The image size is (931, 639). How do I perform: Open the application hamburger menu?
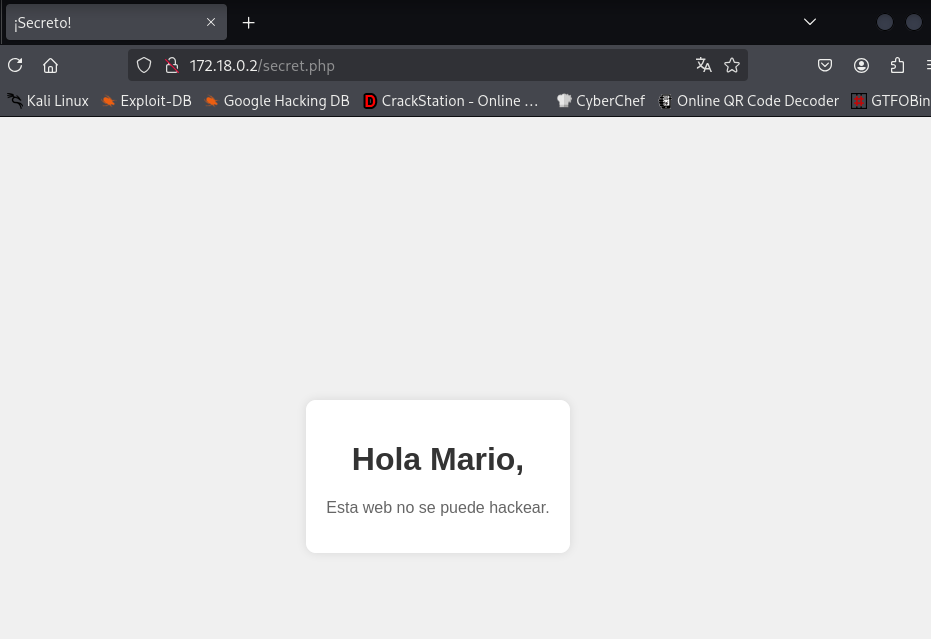point(926,66)
